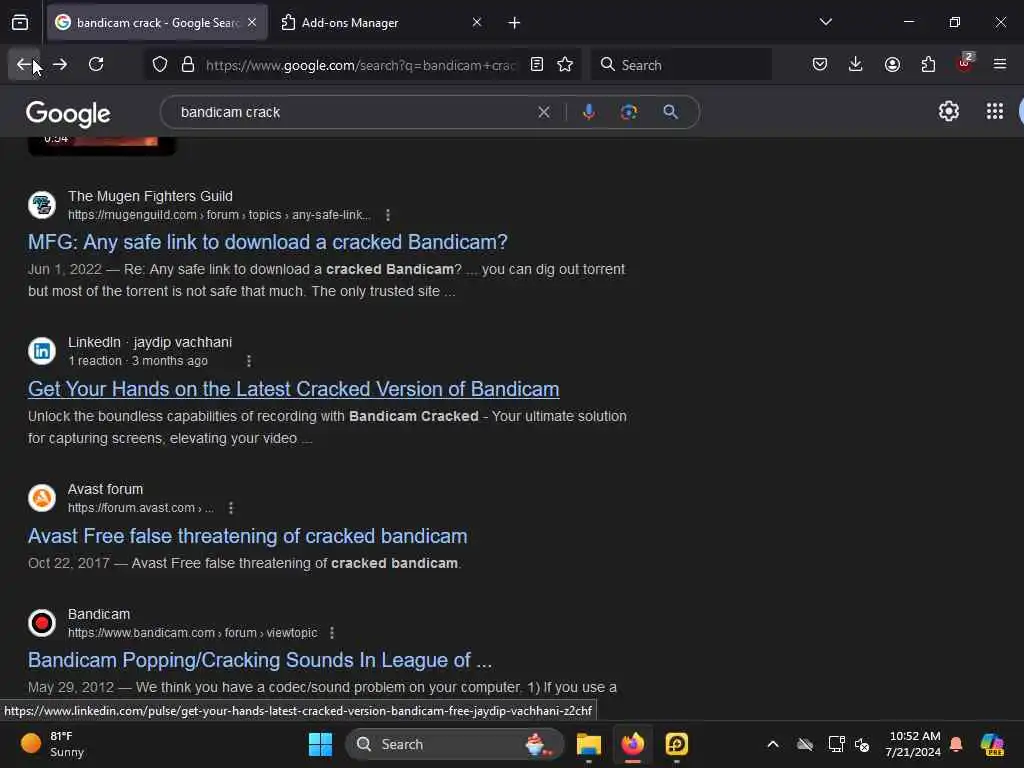Viewport: 1024px width, 768px height.
Task: Open MFG cracked Bandicam result
Action: click(x=267, y=242)
